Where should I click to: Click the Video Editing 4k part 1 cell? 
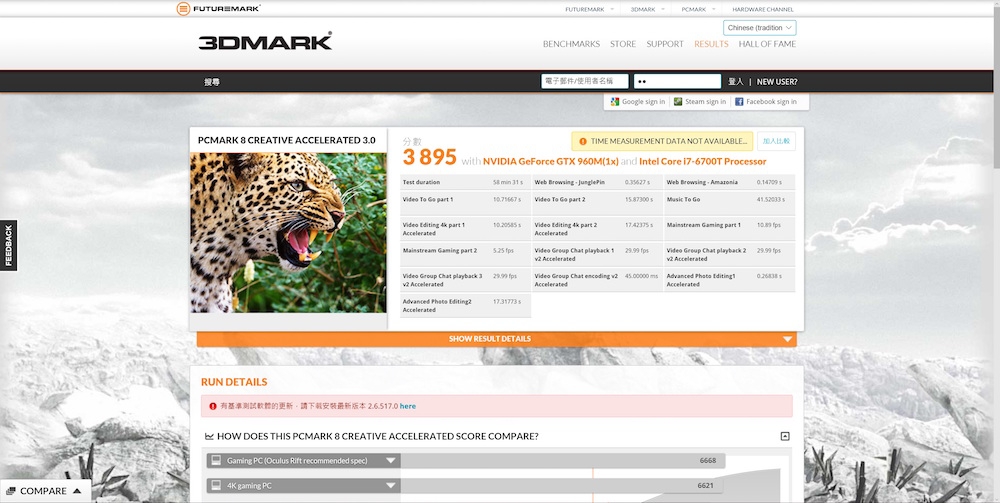(x=465, y=229)
